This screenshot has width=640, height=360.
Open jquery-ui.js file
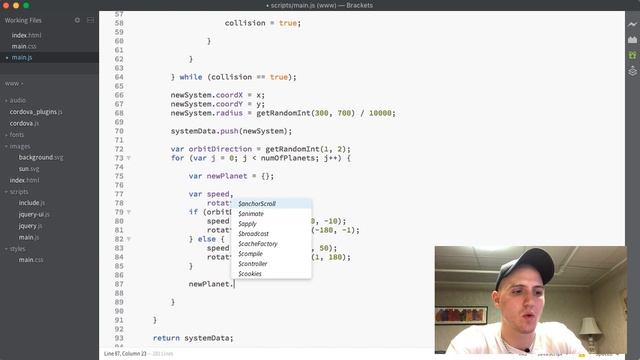(x=34, y=214)
